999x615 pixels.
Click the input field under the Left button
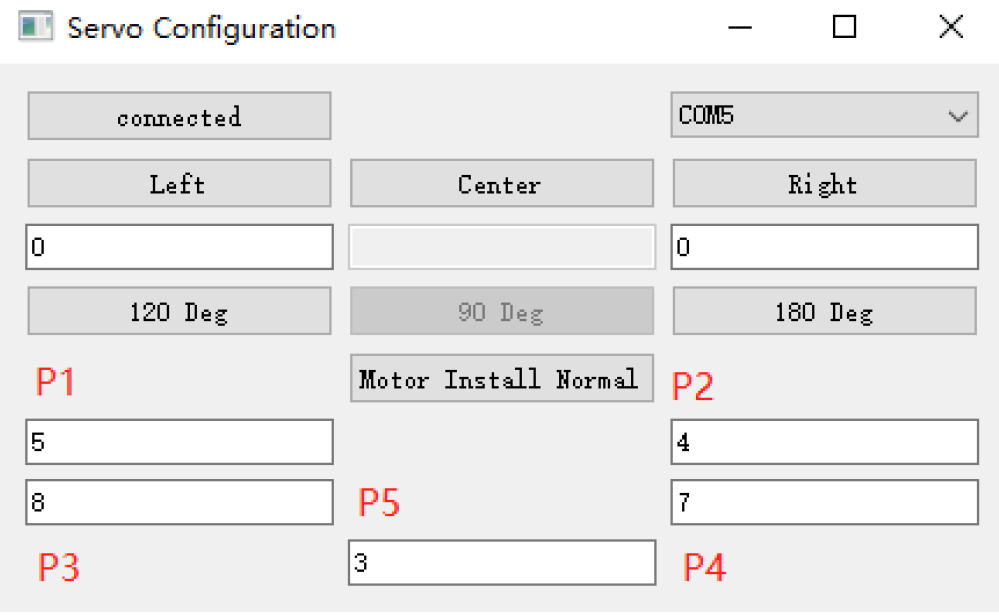click(x=179, y=247)
